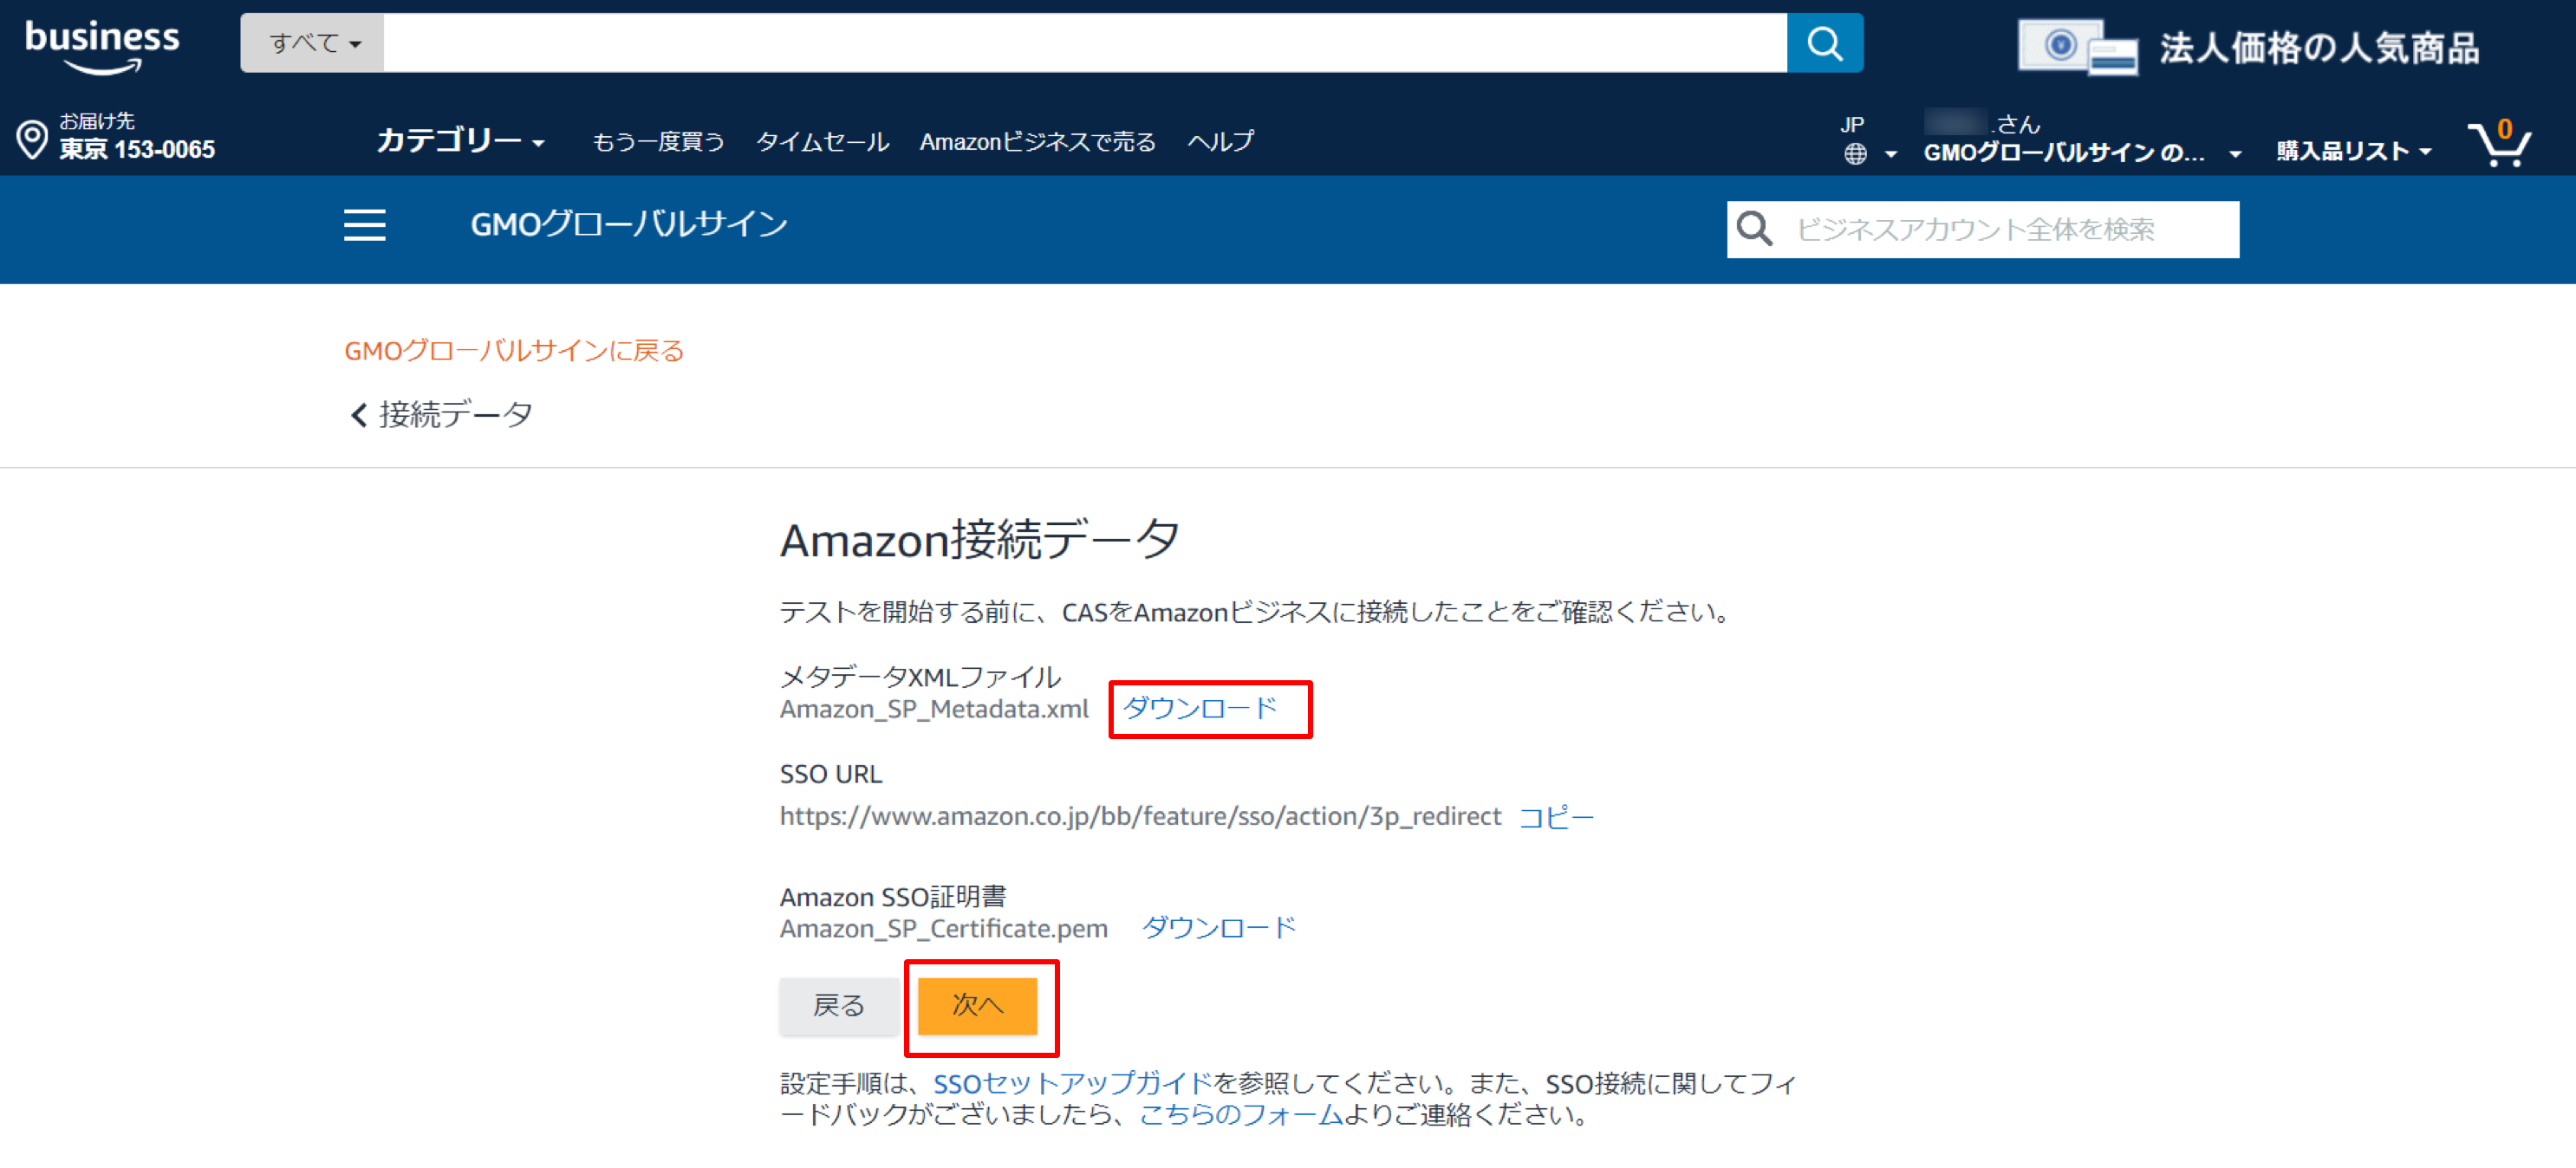Open the SSOセットアップガイド link
Image resolution: width=2576 pixels, height=1168 pixels.
coord(1072,1083)
